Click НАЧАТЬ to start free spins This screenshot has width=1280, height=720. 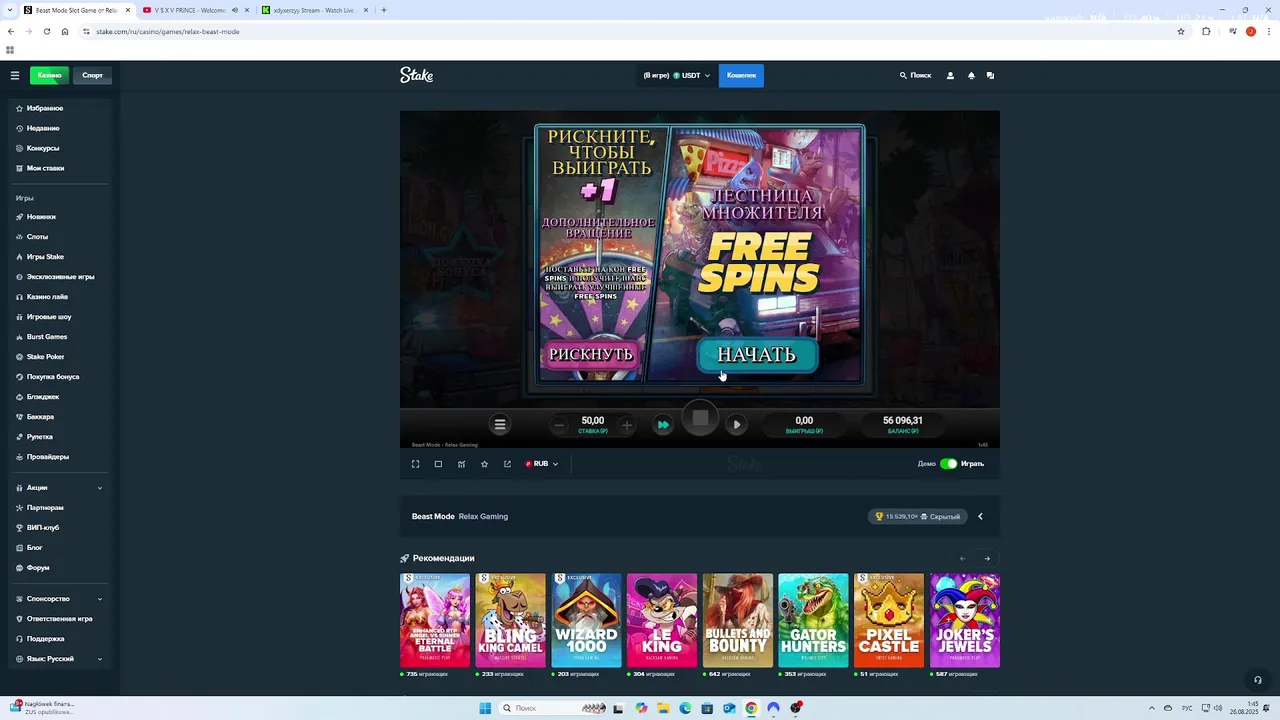tap(757, 355)
